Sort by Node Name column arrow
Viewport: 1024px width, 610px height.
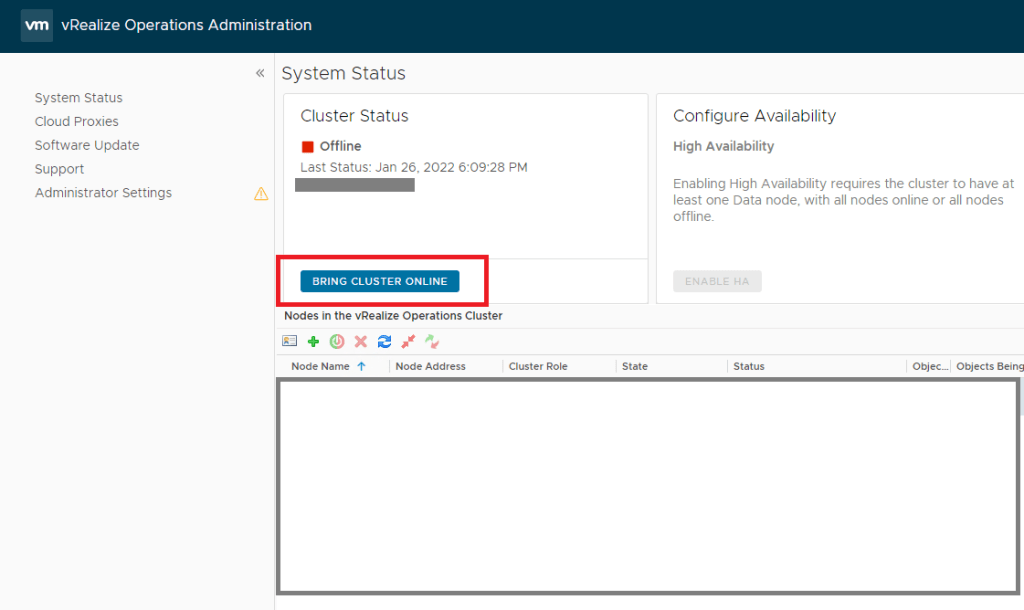(361, 367)
